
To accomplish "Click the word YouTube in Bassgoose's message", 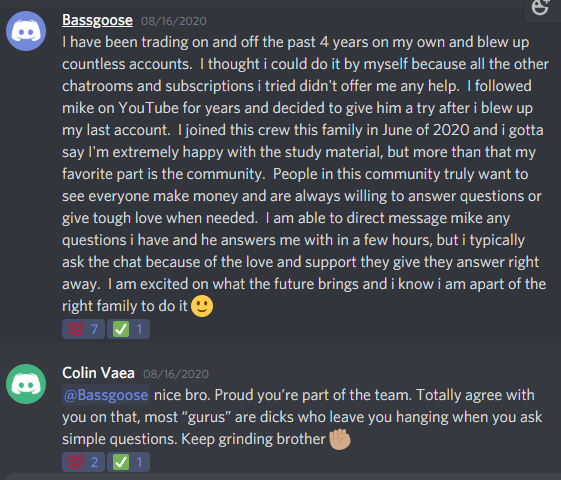I will click(x=148, y=108).
